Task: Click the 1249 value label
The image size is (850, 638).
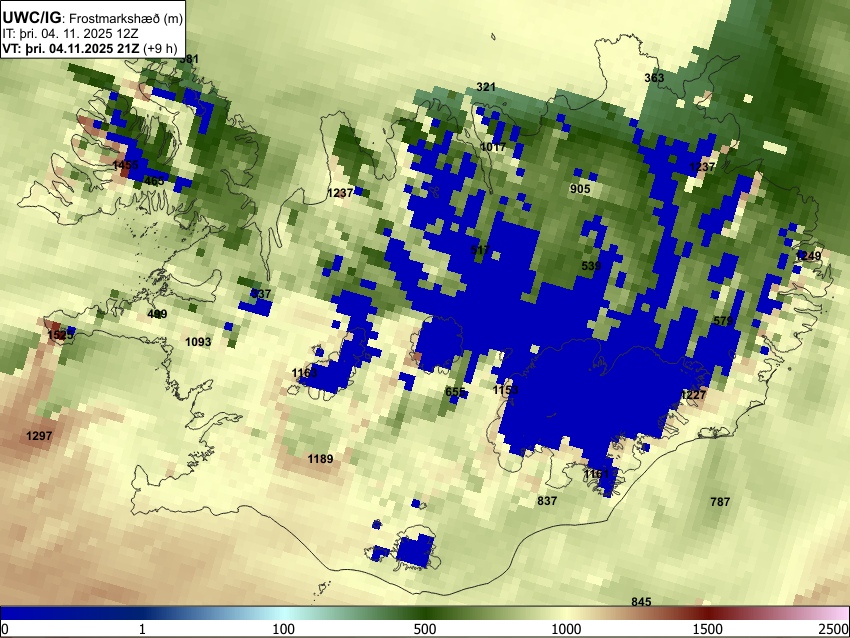Action: tap(808, 255)
